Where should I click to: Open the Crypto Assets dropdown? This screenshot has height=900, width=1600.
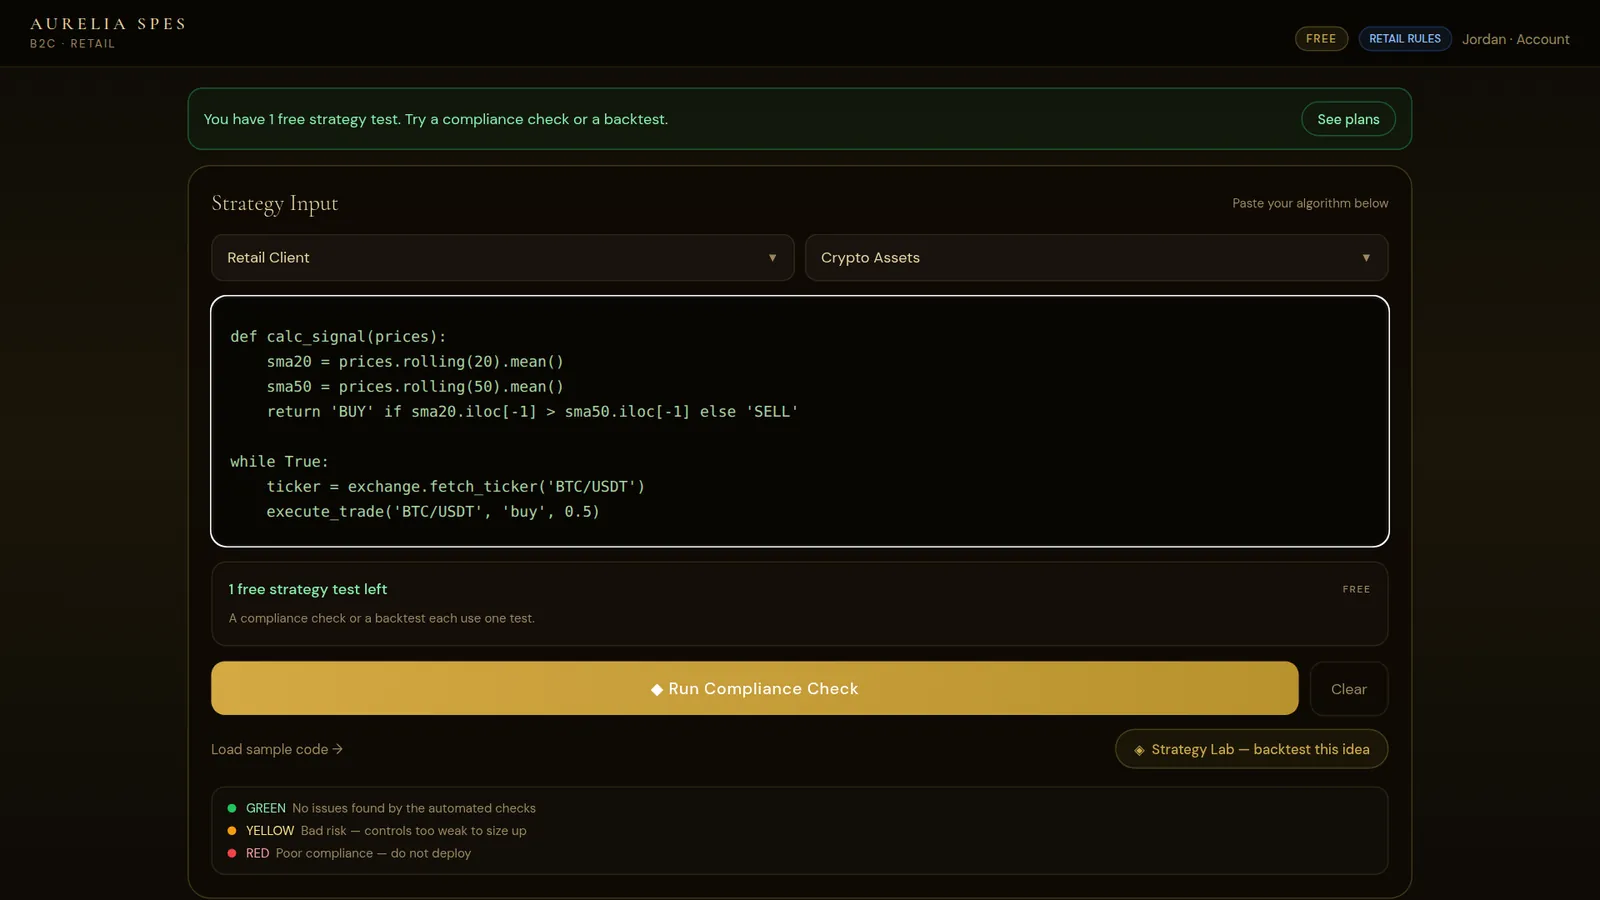point(1096,258)
